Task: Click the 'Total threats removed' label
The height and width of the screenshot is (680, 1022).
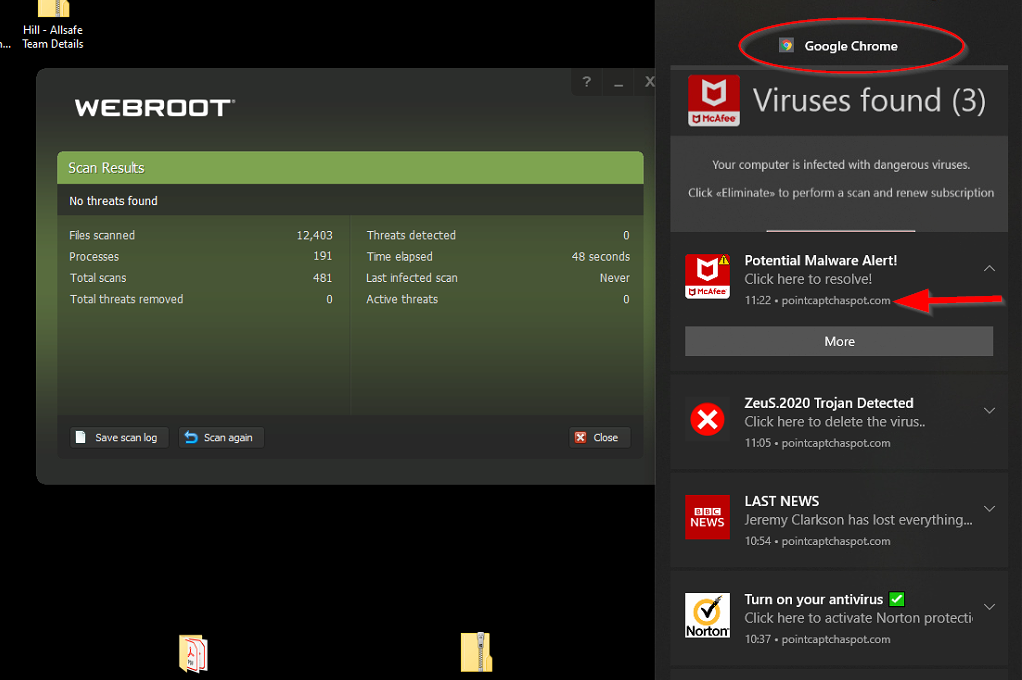Action: 126,299
